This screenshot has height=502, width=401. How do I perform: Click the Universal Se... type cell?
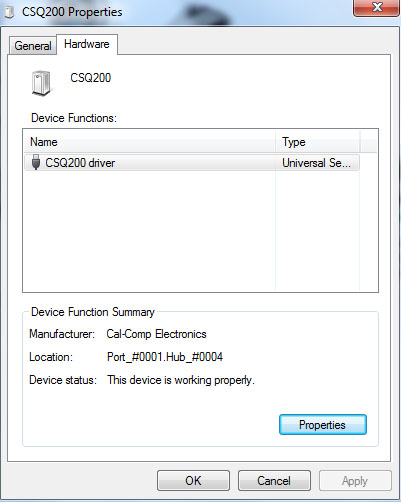[317, 163]
